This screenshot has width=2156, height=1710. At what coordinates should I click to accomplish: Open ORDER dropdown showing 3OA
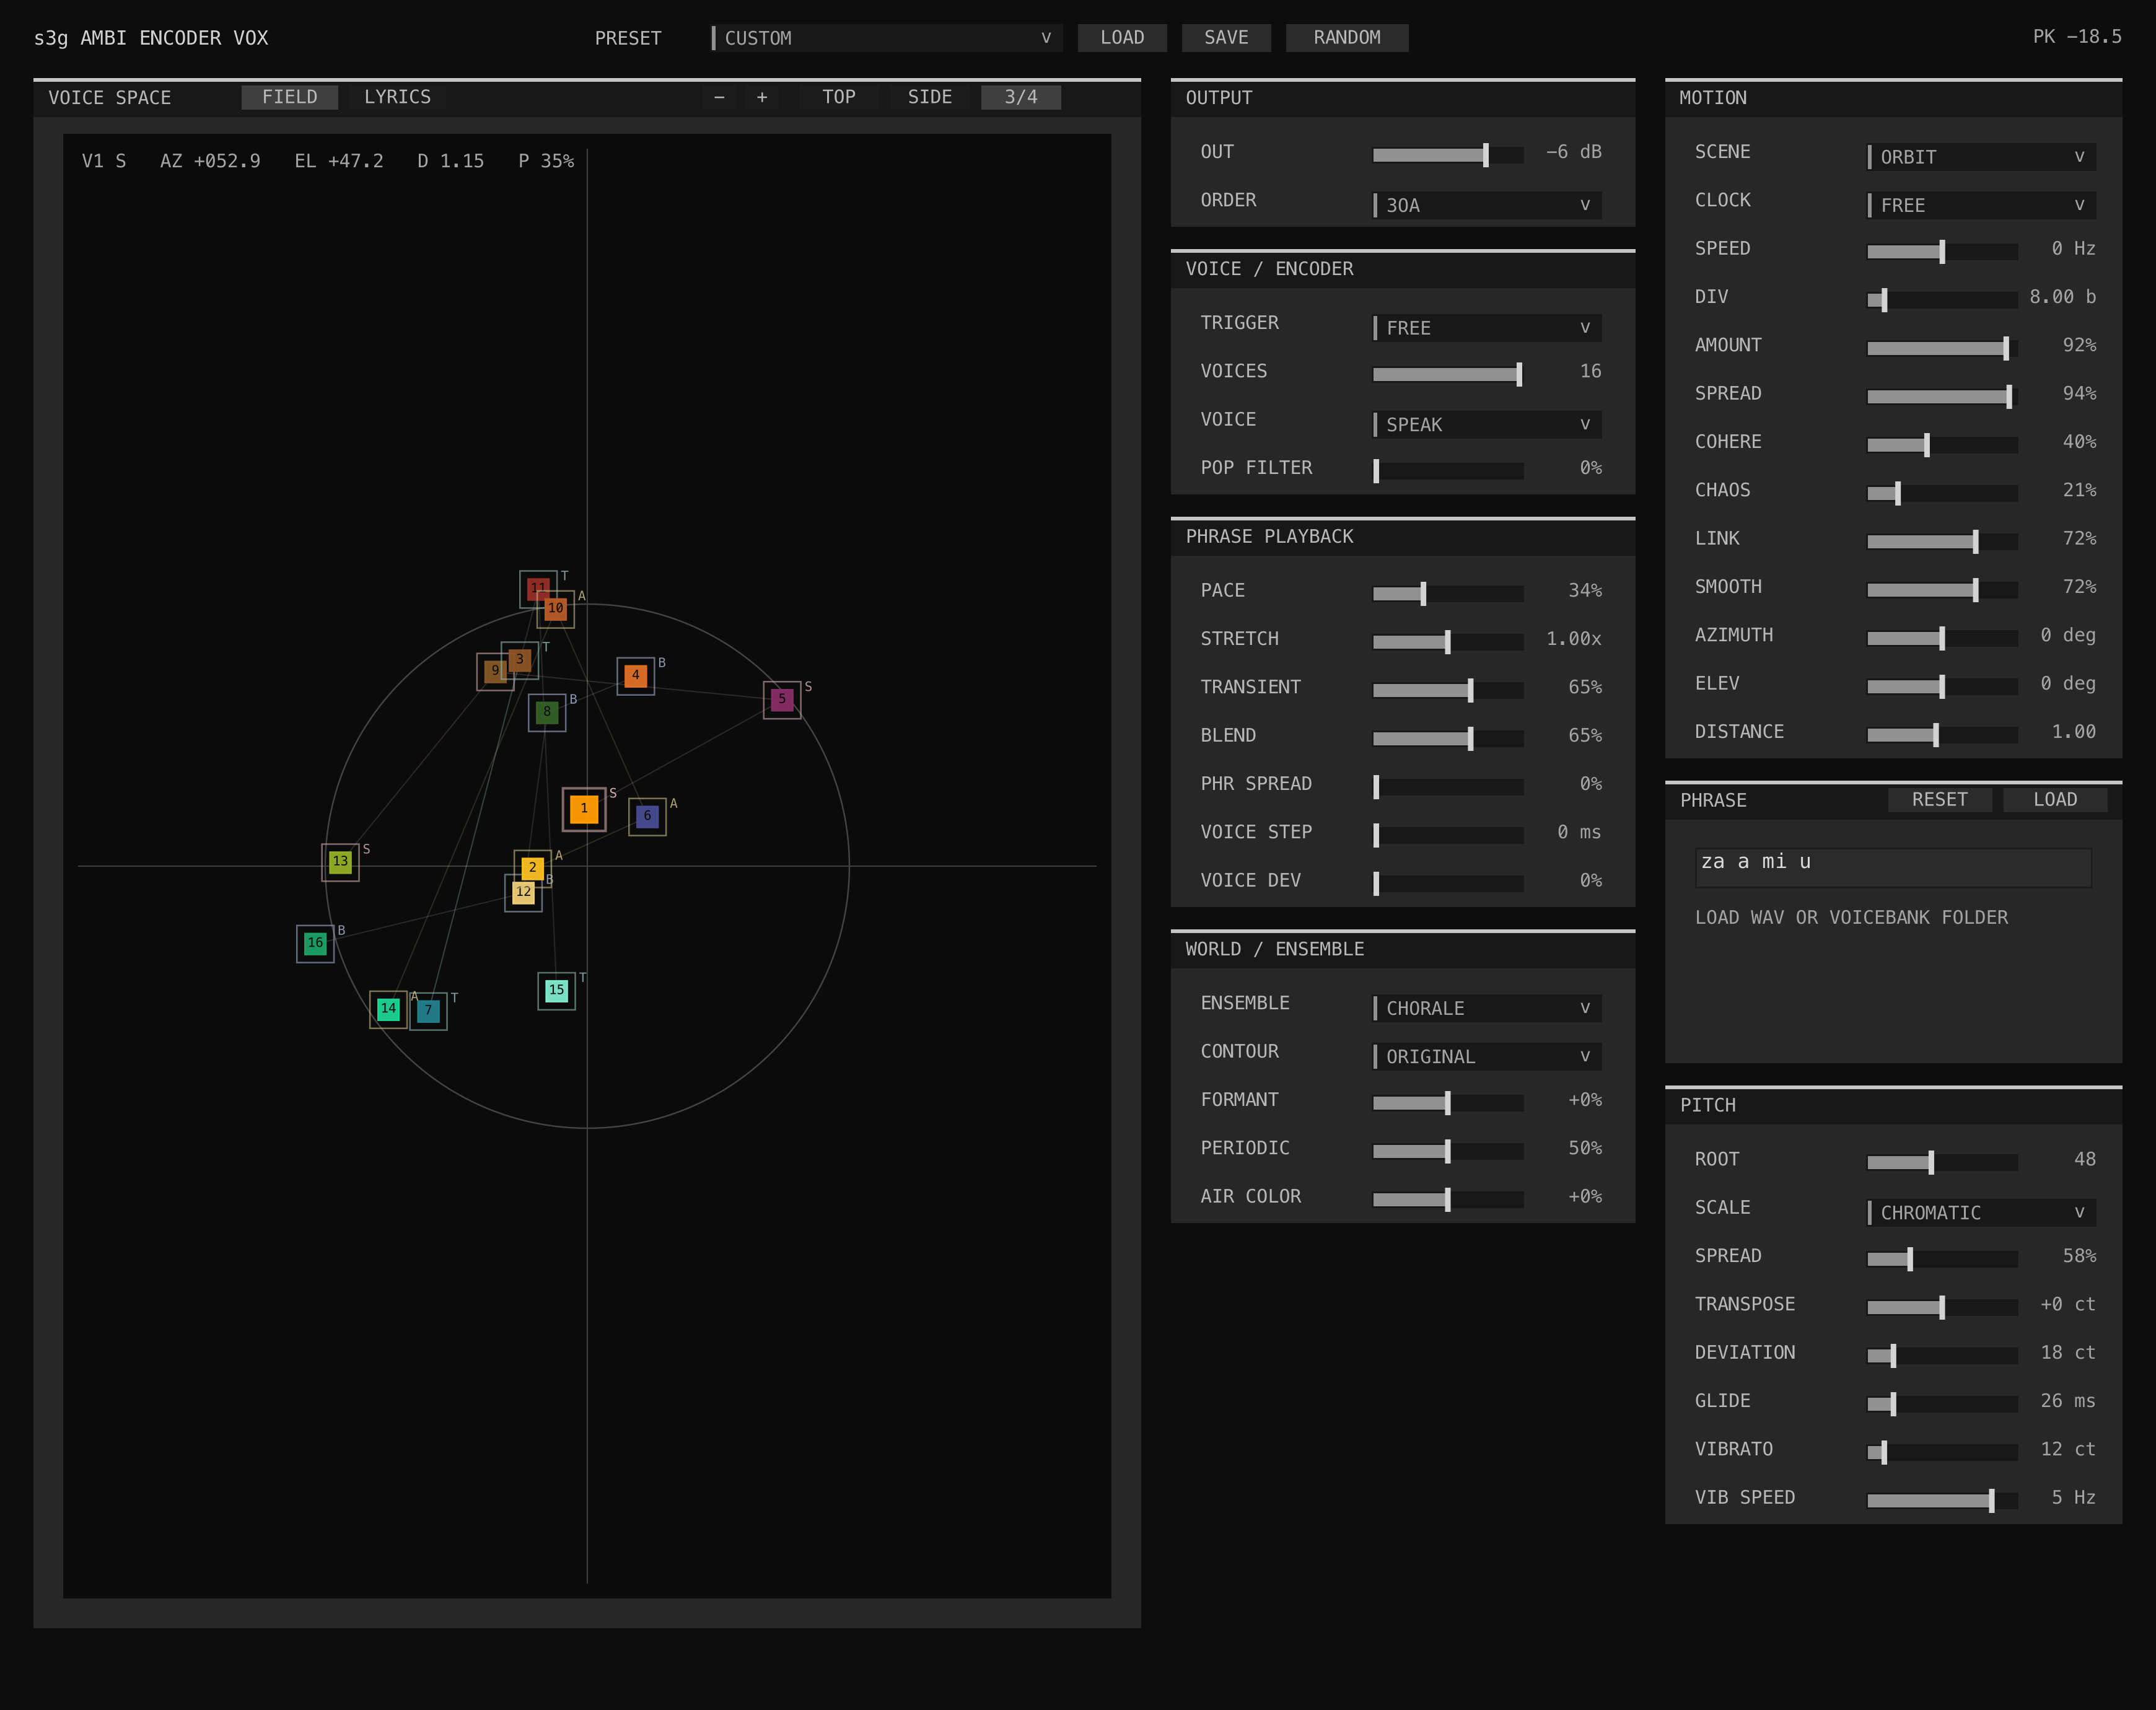click(1487, 205)
